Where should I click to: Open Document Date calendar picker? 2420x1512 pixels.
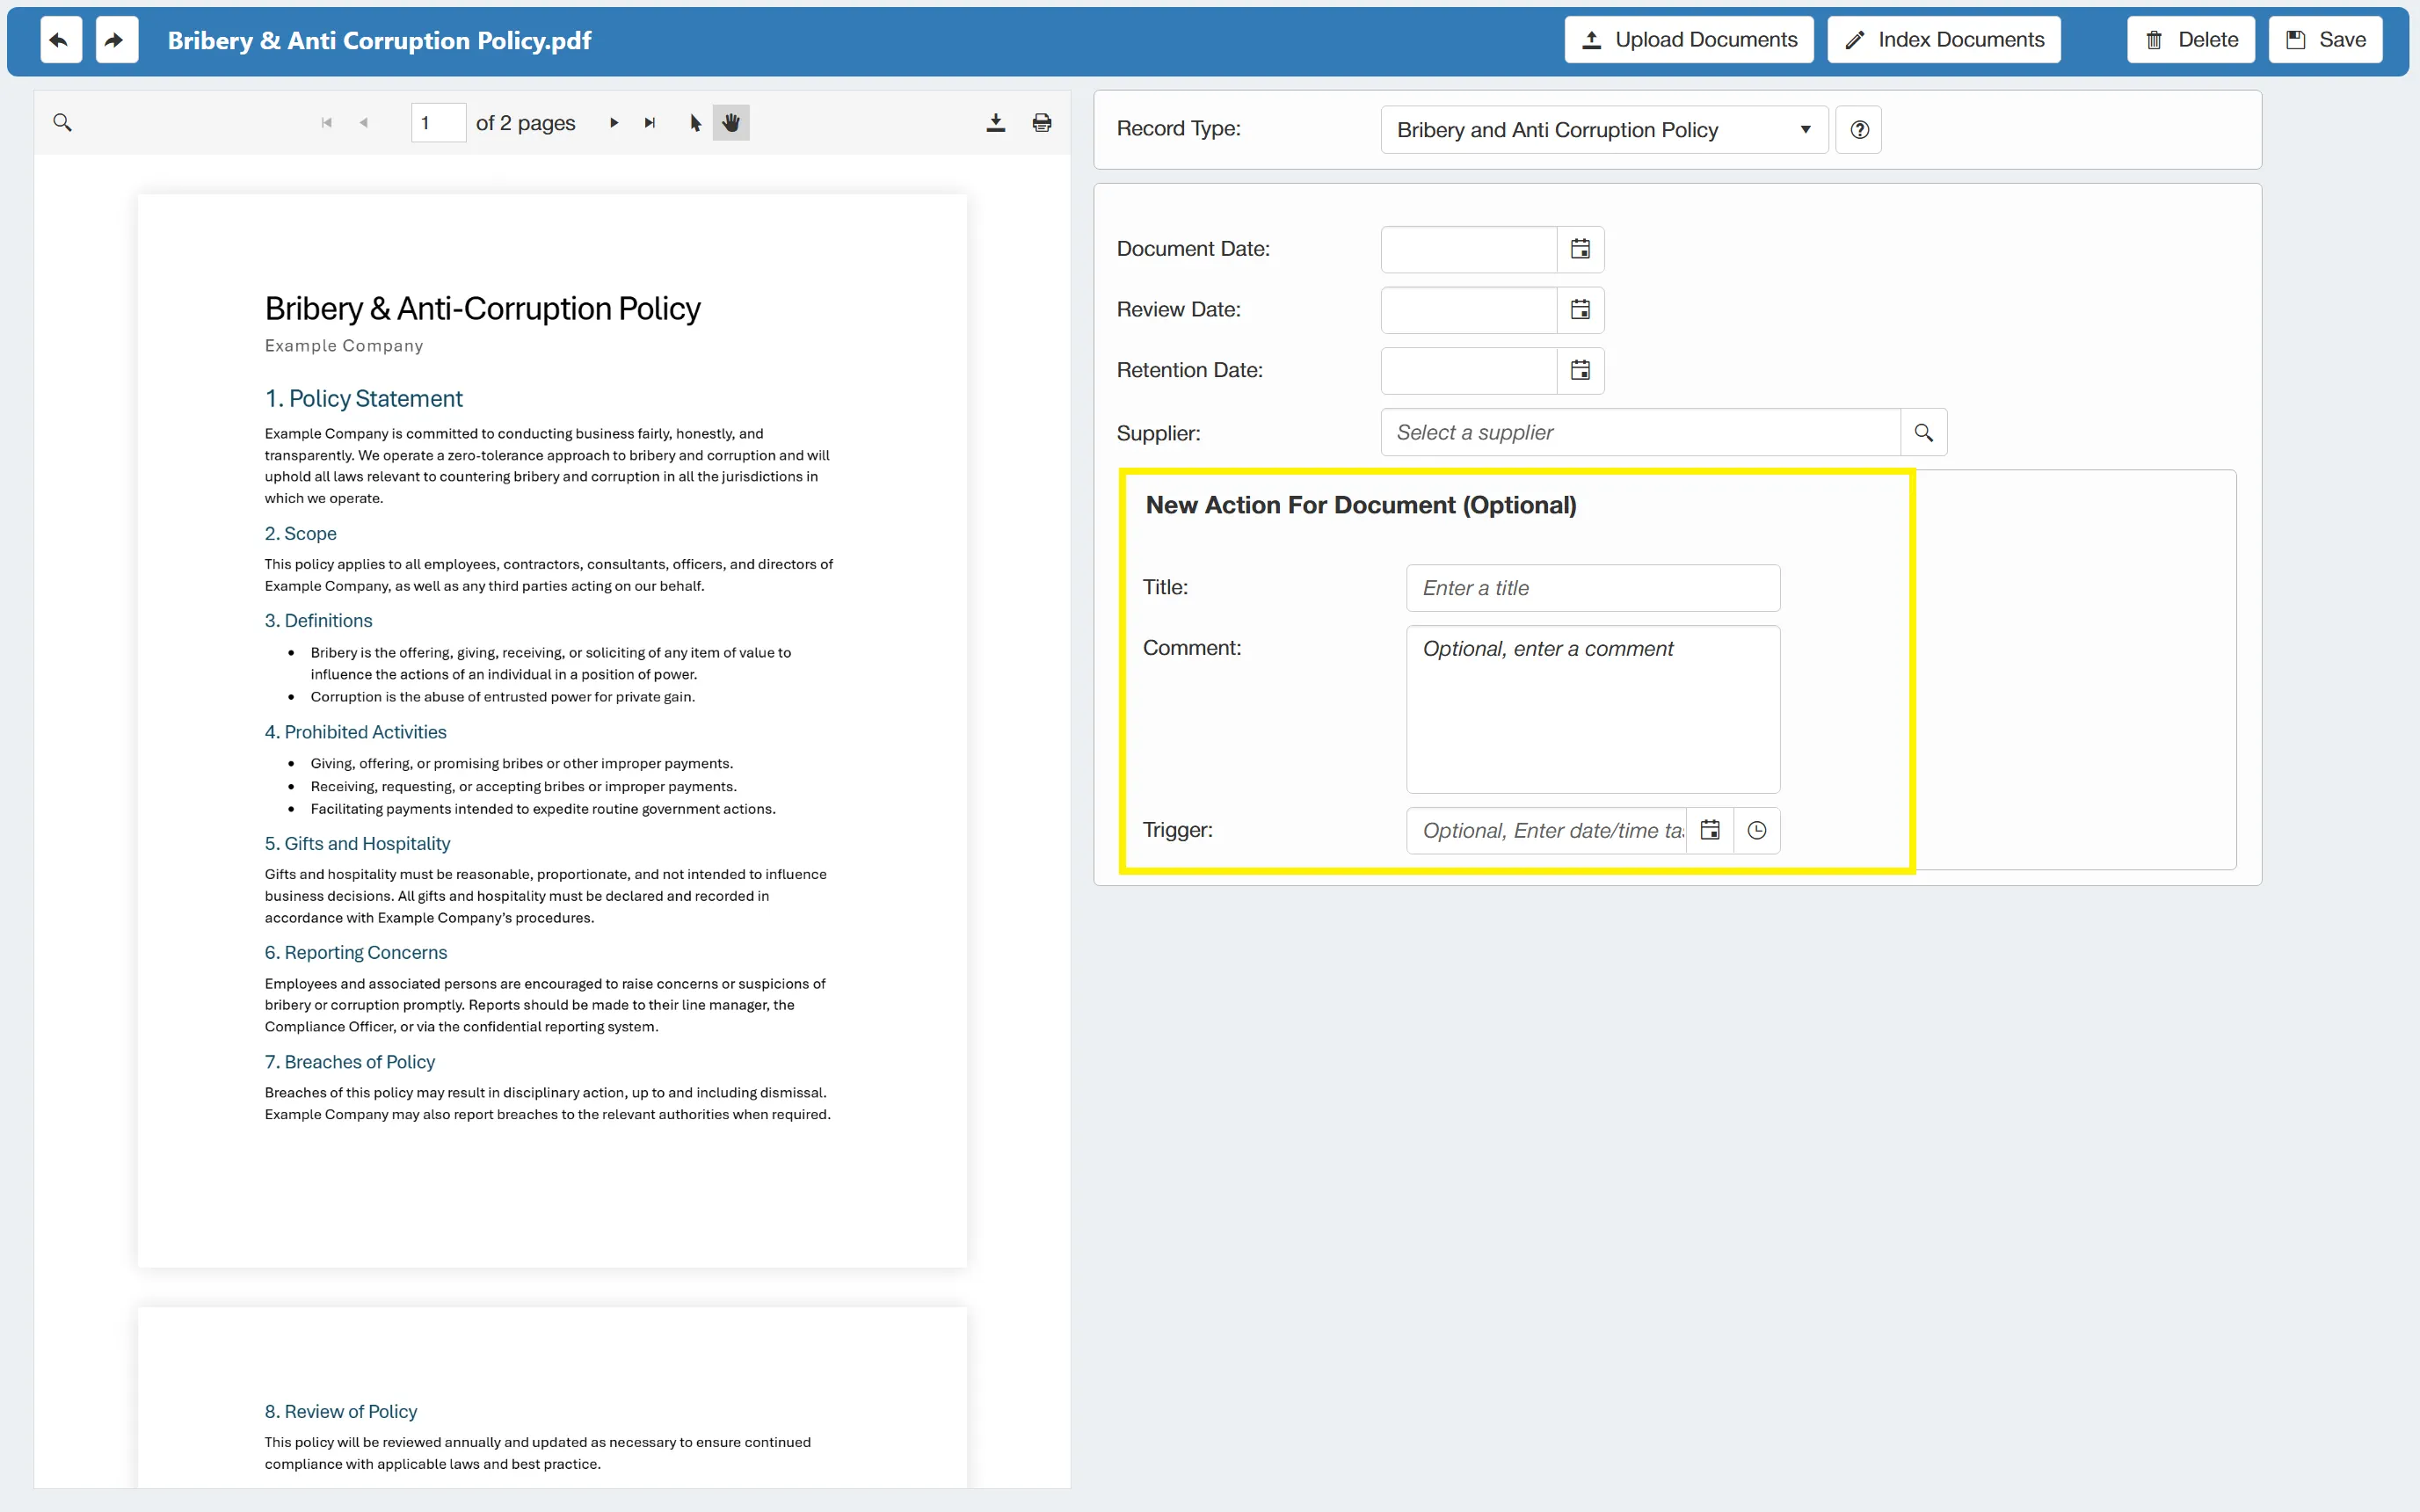[x=1580, y=249]
